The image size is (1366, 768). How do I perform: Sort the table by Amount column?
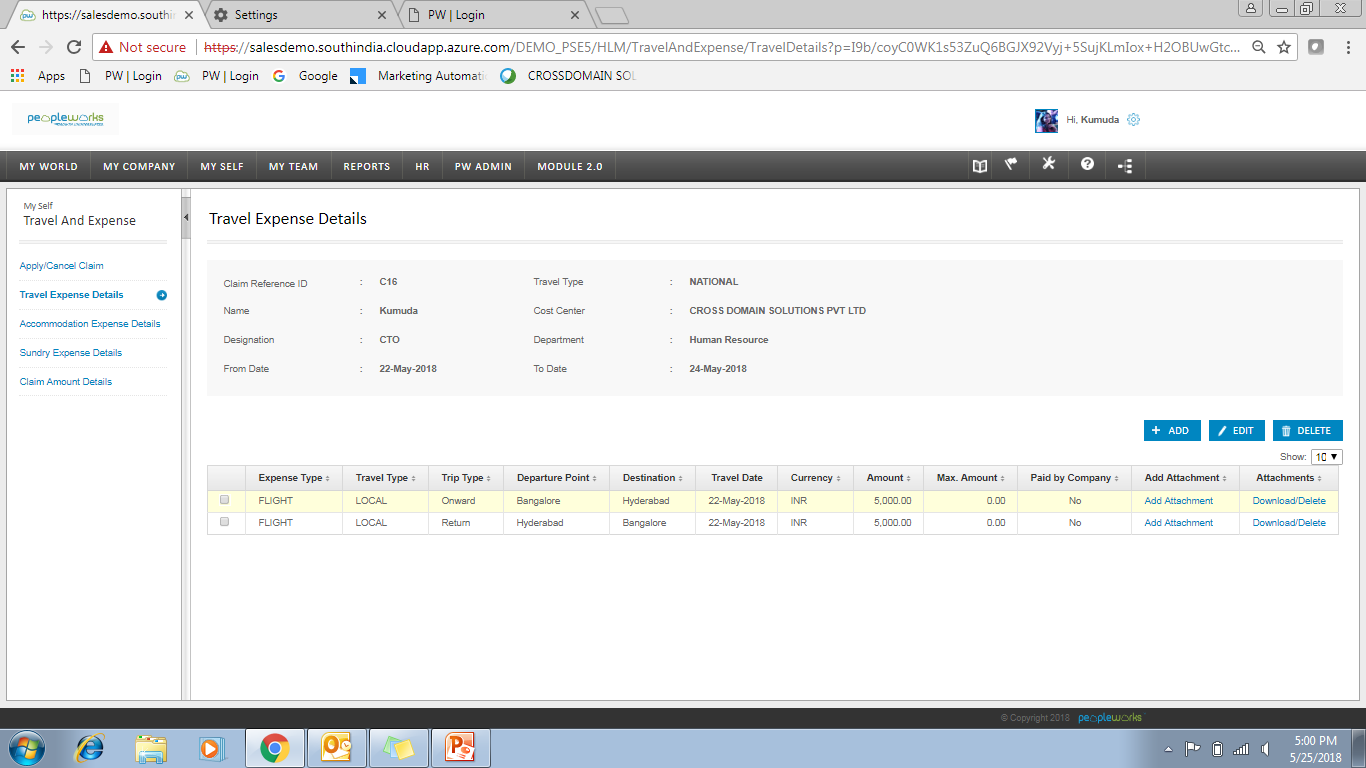(888, 478)
